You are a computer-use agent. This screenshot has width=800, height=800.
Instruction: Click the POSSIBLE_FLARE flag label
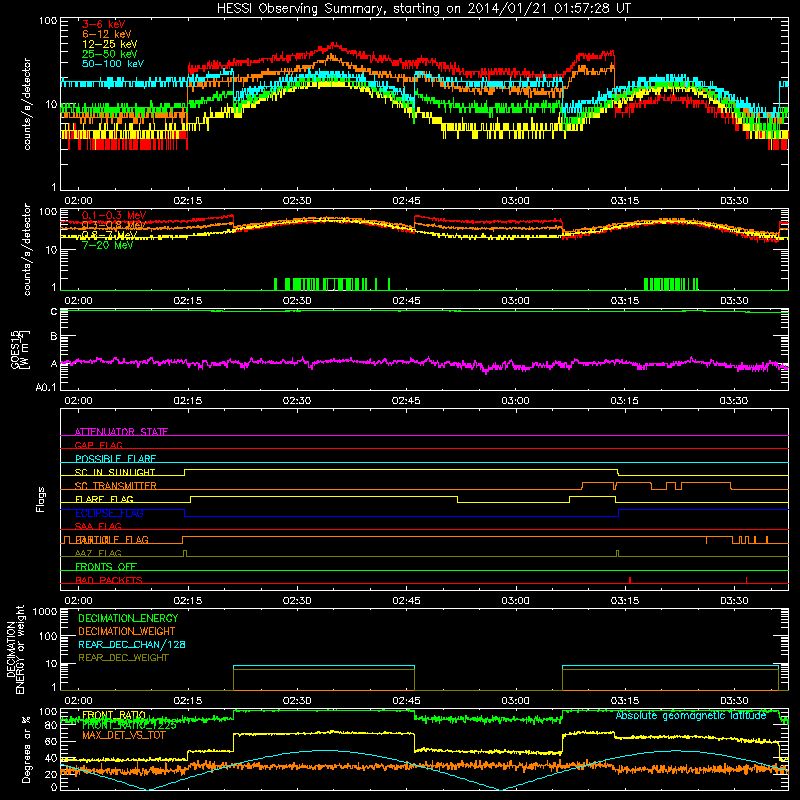point(115,459)
